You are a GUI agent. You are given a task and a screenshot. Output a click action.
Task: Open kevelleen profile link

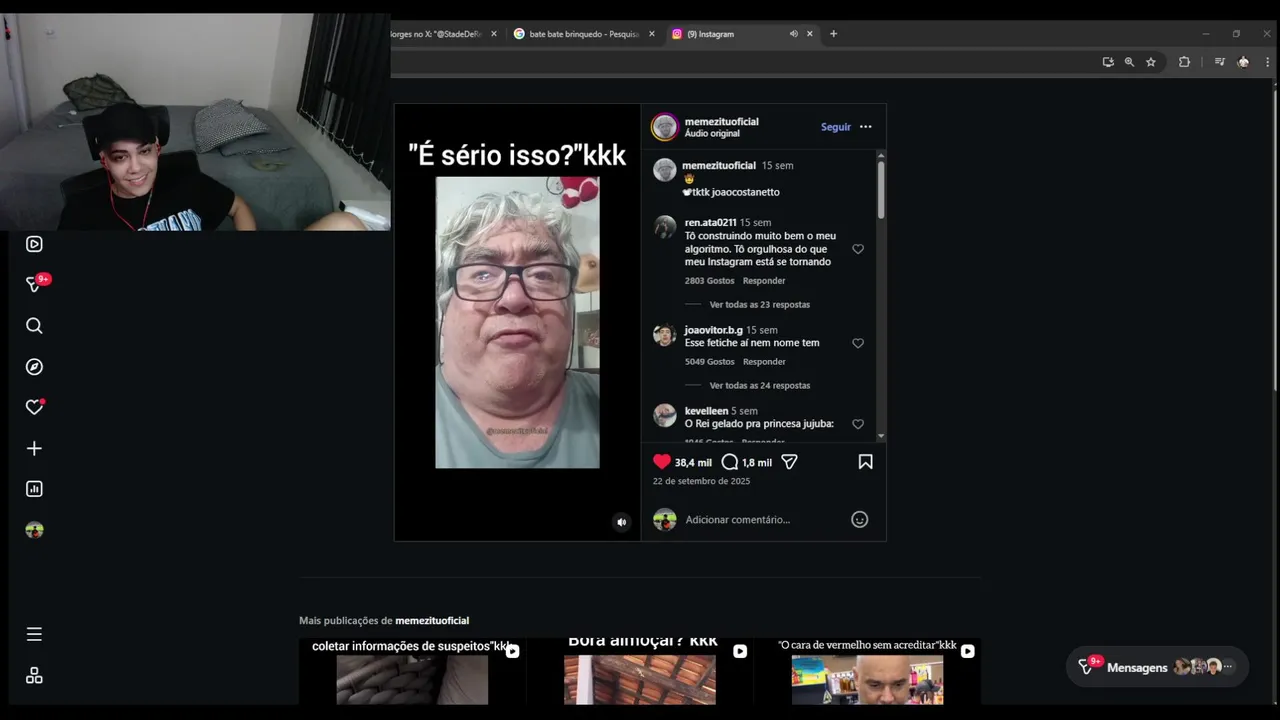point(706,411)
